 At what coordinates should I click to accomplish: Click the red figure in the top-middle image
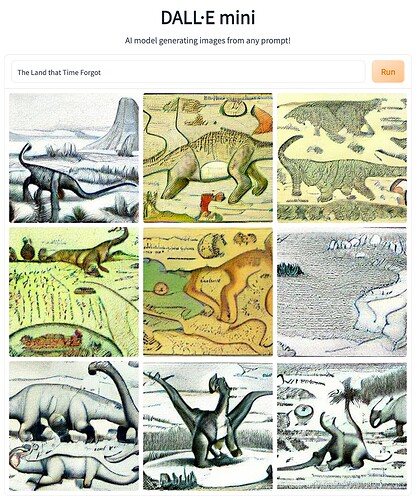207,204
